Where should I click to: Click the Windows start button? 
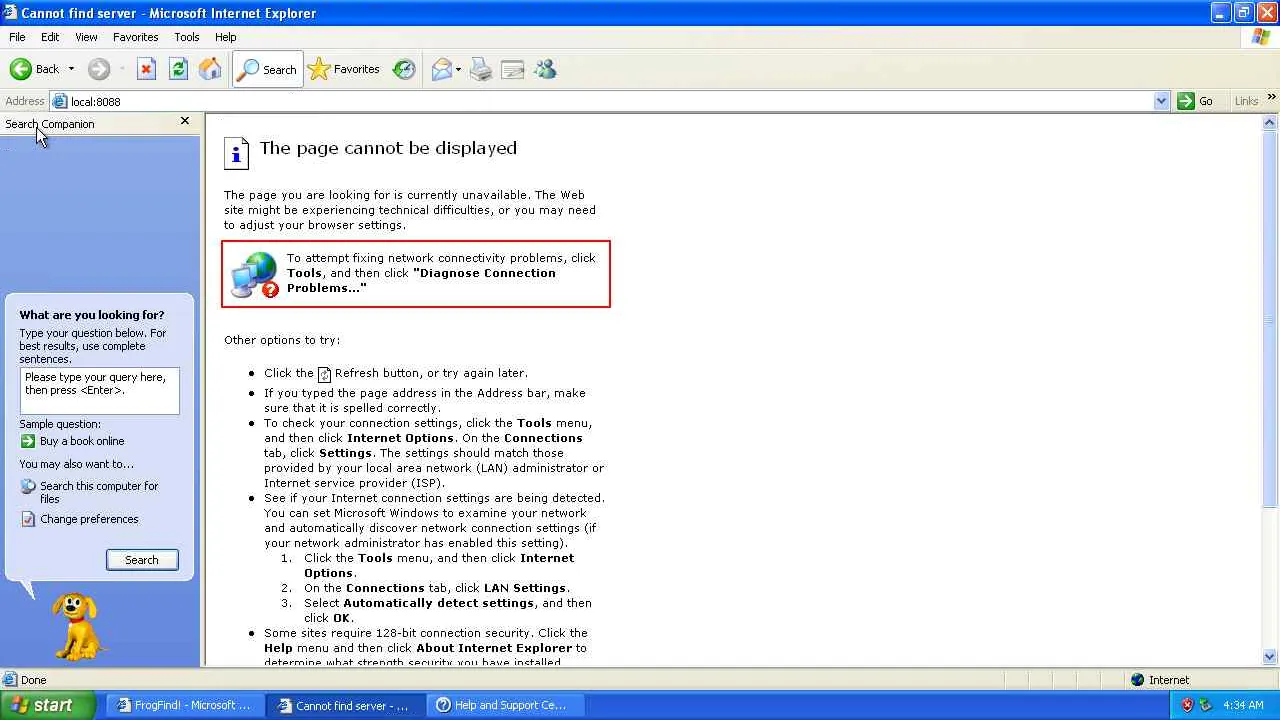[x=47, y=705]
